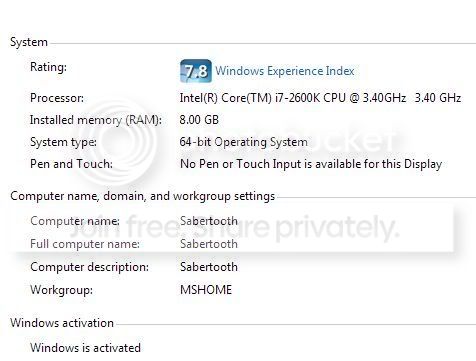
Task: Select the Computer description value Sabertooth
Action: click(209, 267)
